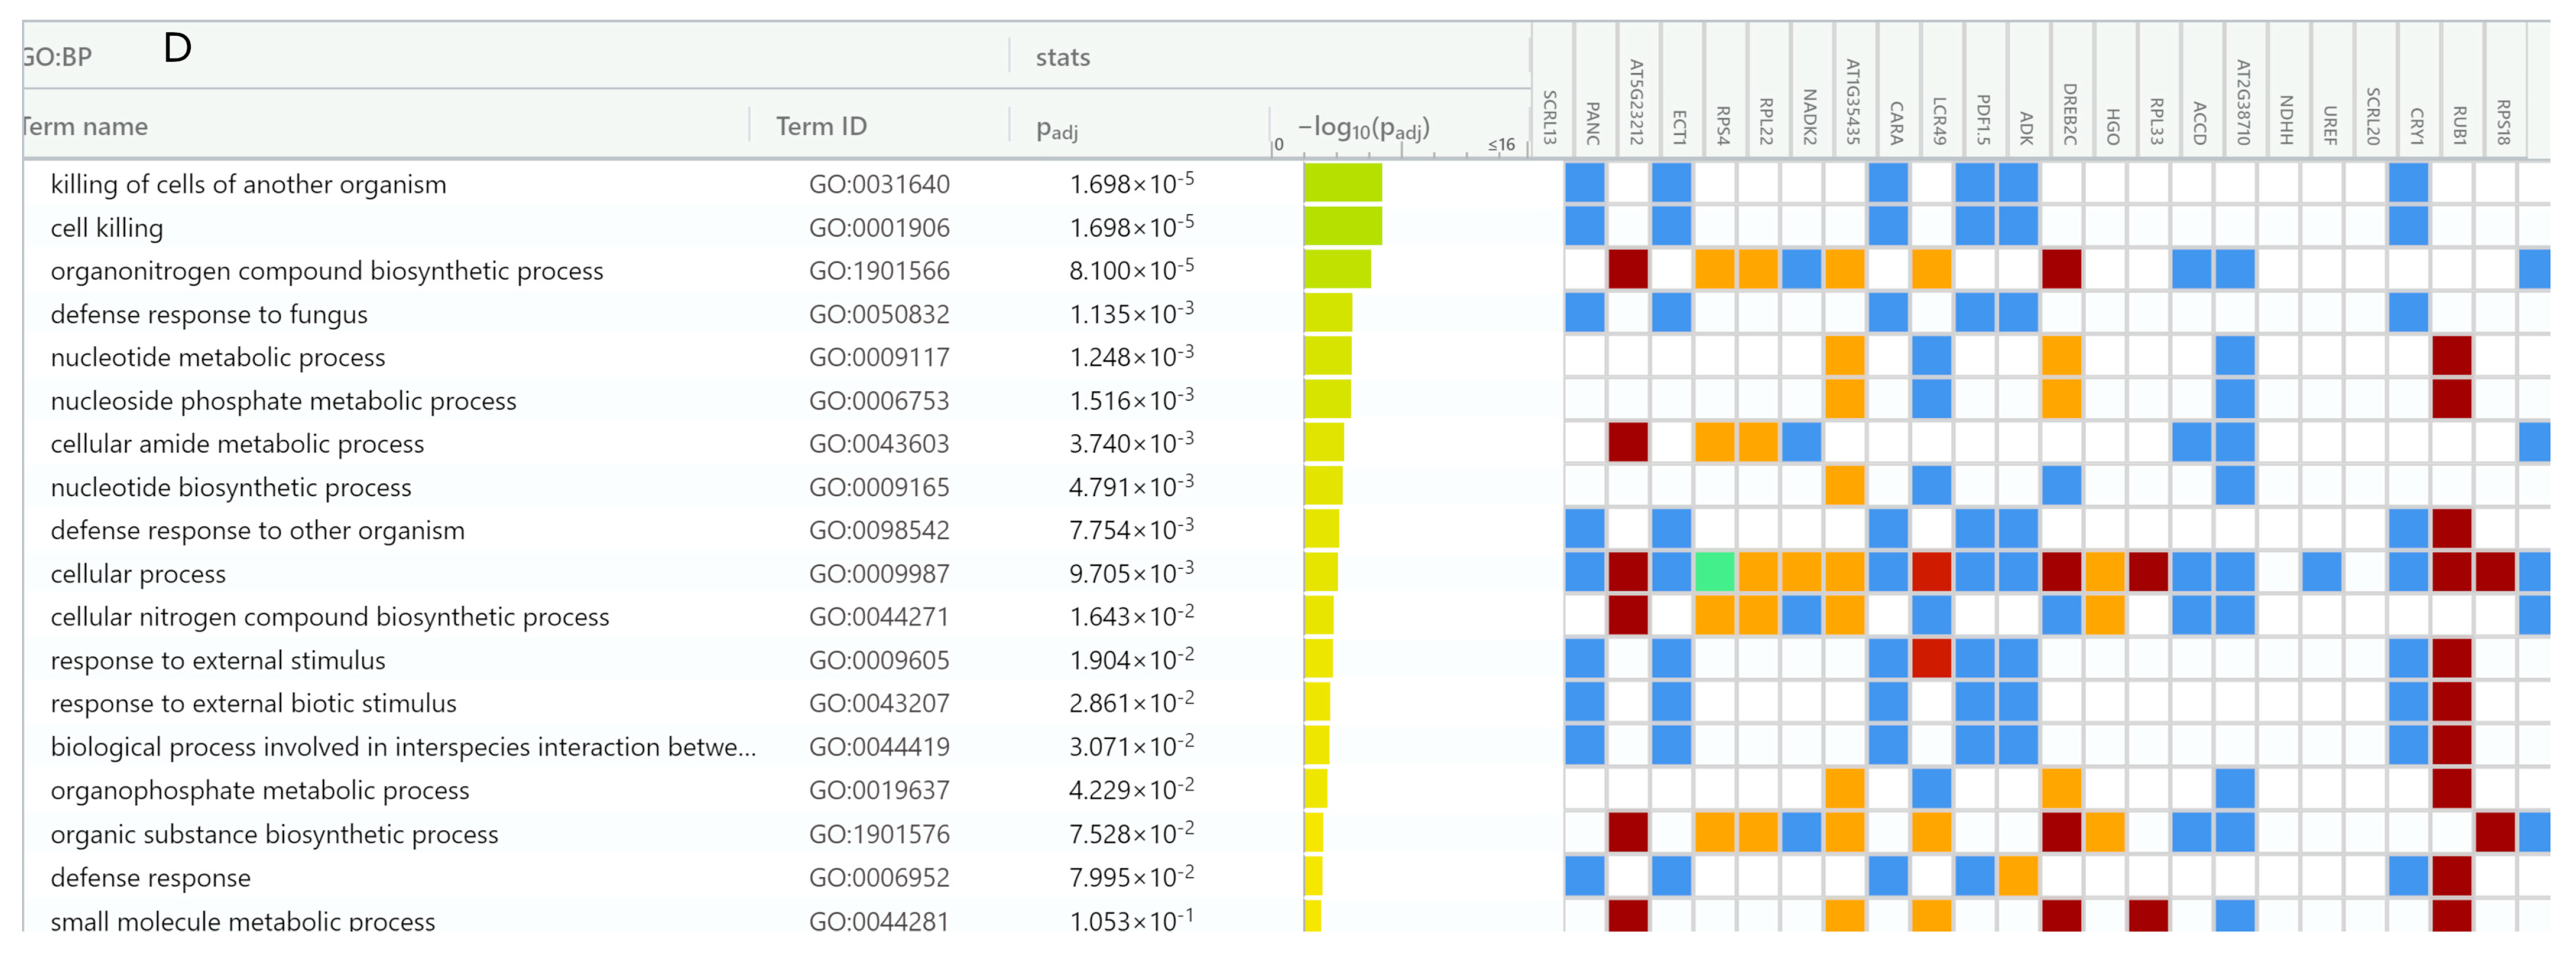Click the RPS18 gene column header
The image size is (2576, 953).
click(2503, 122)
